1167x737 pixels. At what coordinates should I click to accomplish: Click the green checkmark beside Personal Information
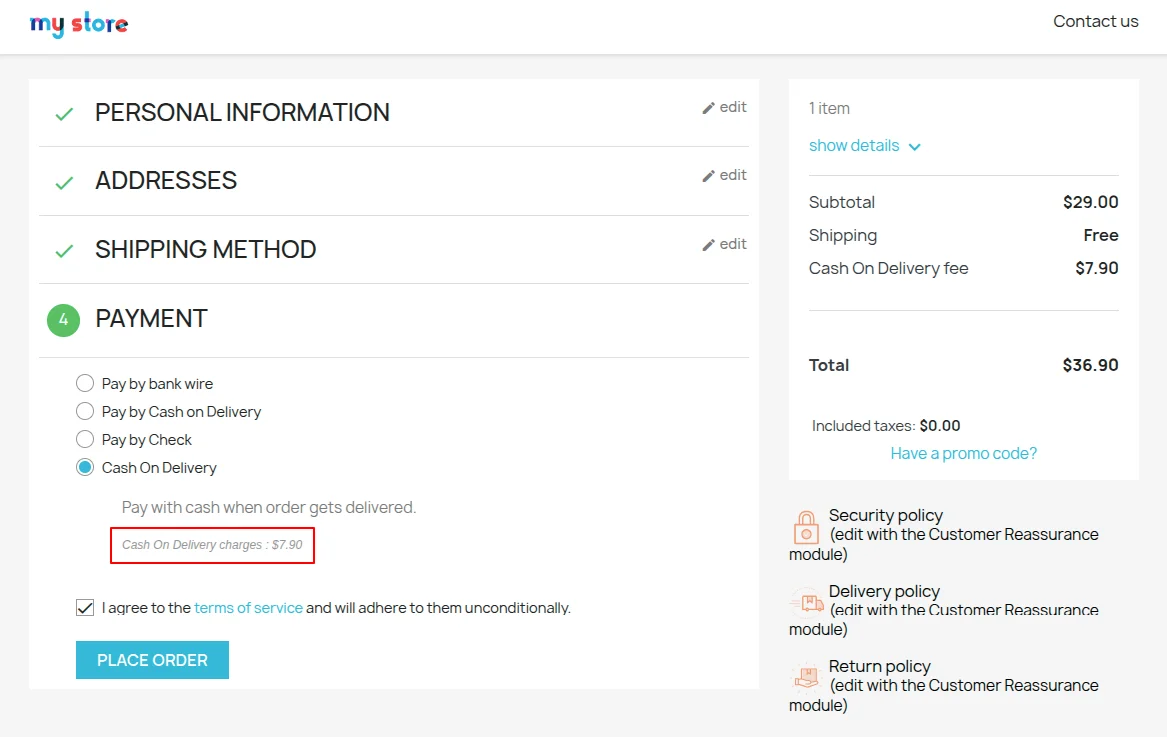[65, 114]
